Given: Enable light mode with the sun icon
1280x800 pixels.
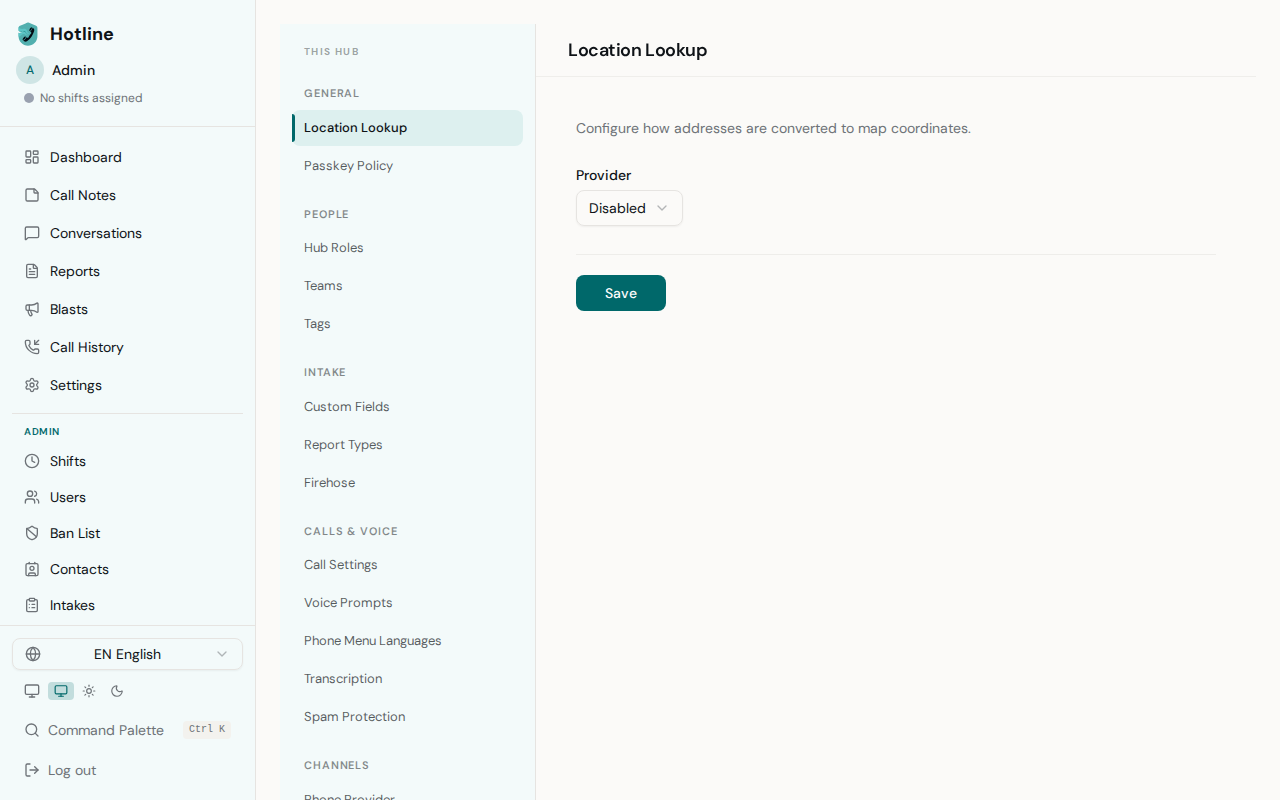Looking at the screenshot, I should click(x=89, y=690).
